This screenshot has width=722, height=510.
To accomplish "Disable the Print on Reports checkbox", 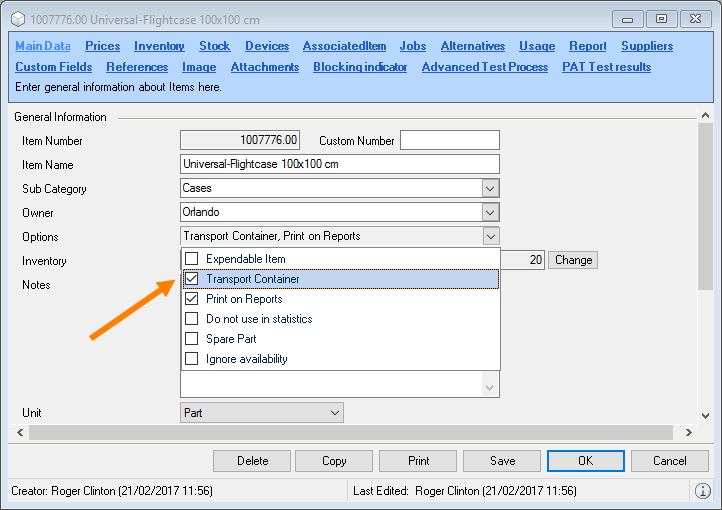I will point(192,299).
